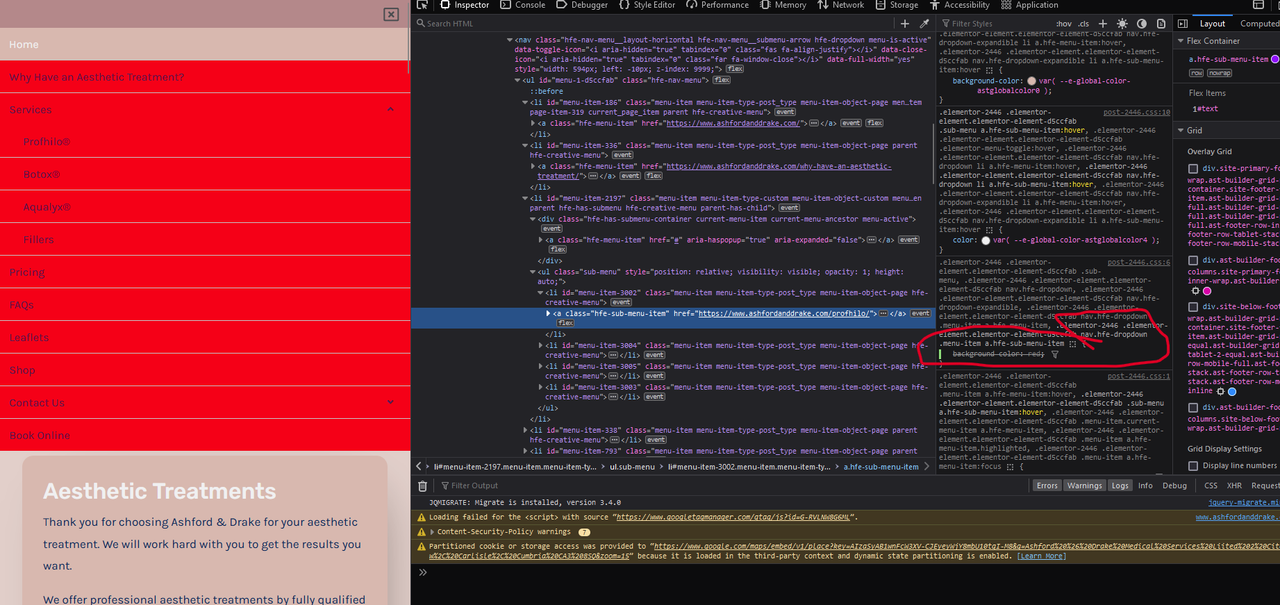
Task: Toggle the Errors console filter
Action: pyautogui.click(x=1047, y=485)
